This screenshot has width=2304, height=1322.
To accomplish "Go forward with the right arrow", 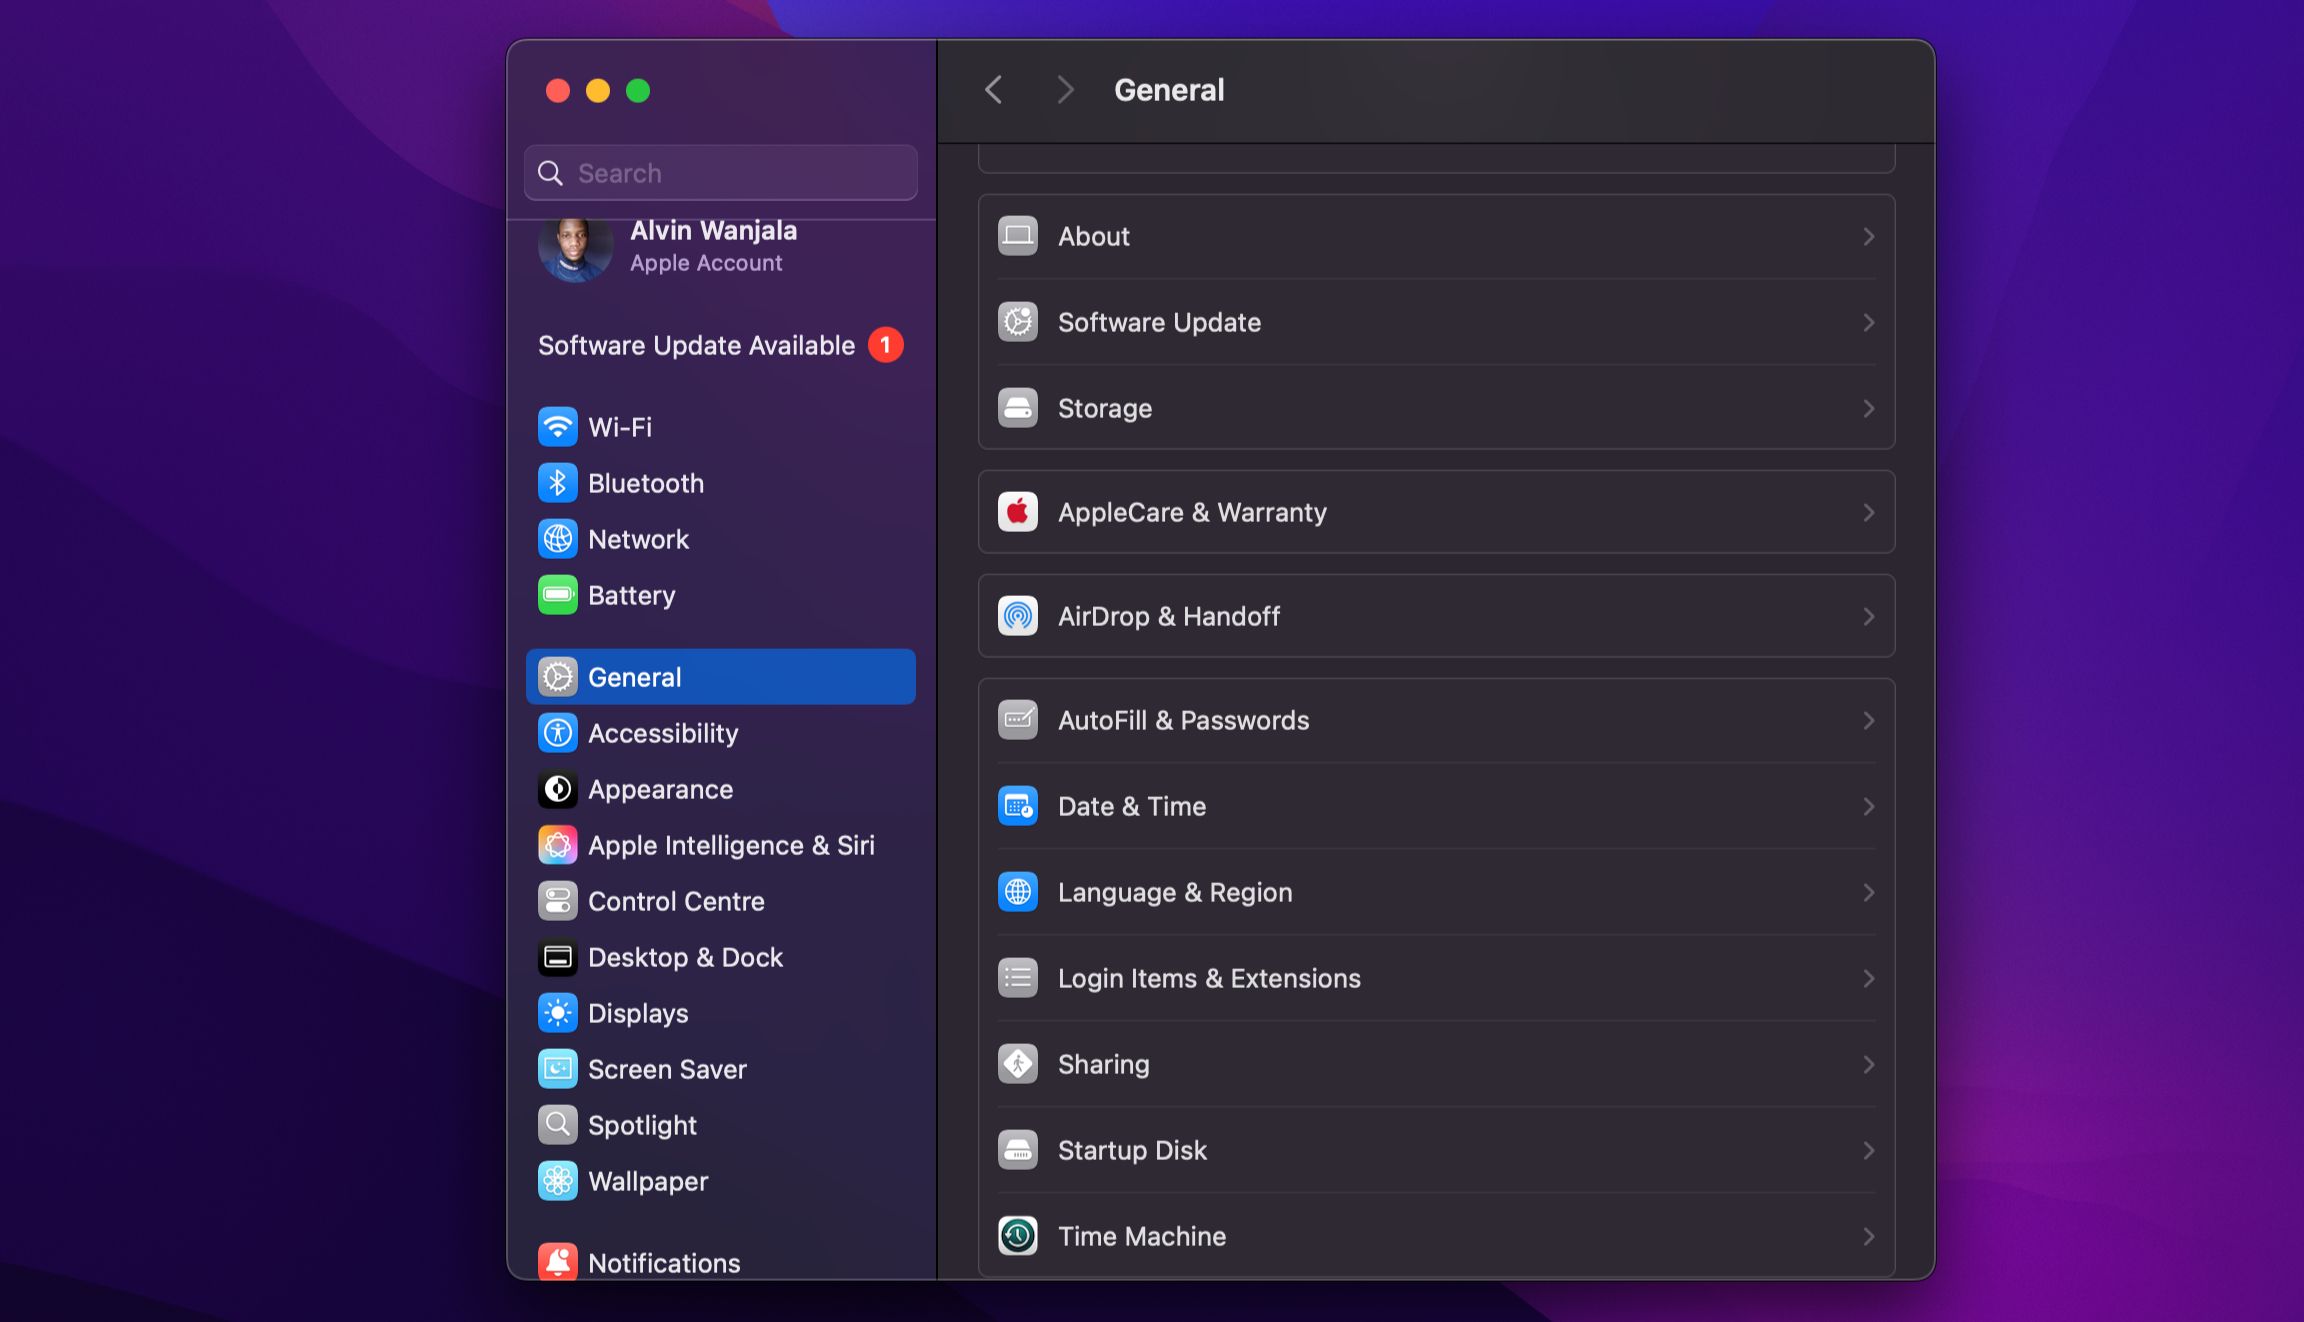I will (1065, 90).
